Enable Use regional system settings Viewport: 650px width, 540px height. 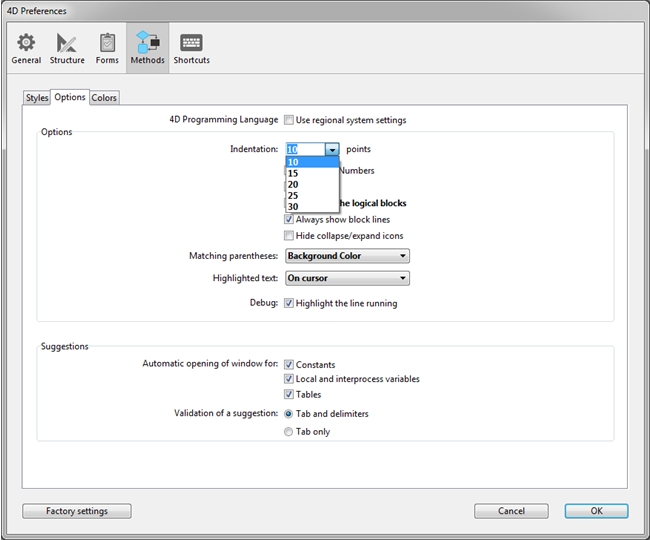coord(289,120)
